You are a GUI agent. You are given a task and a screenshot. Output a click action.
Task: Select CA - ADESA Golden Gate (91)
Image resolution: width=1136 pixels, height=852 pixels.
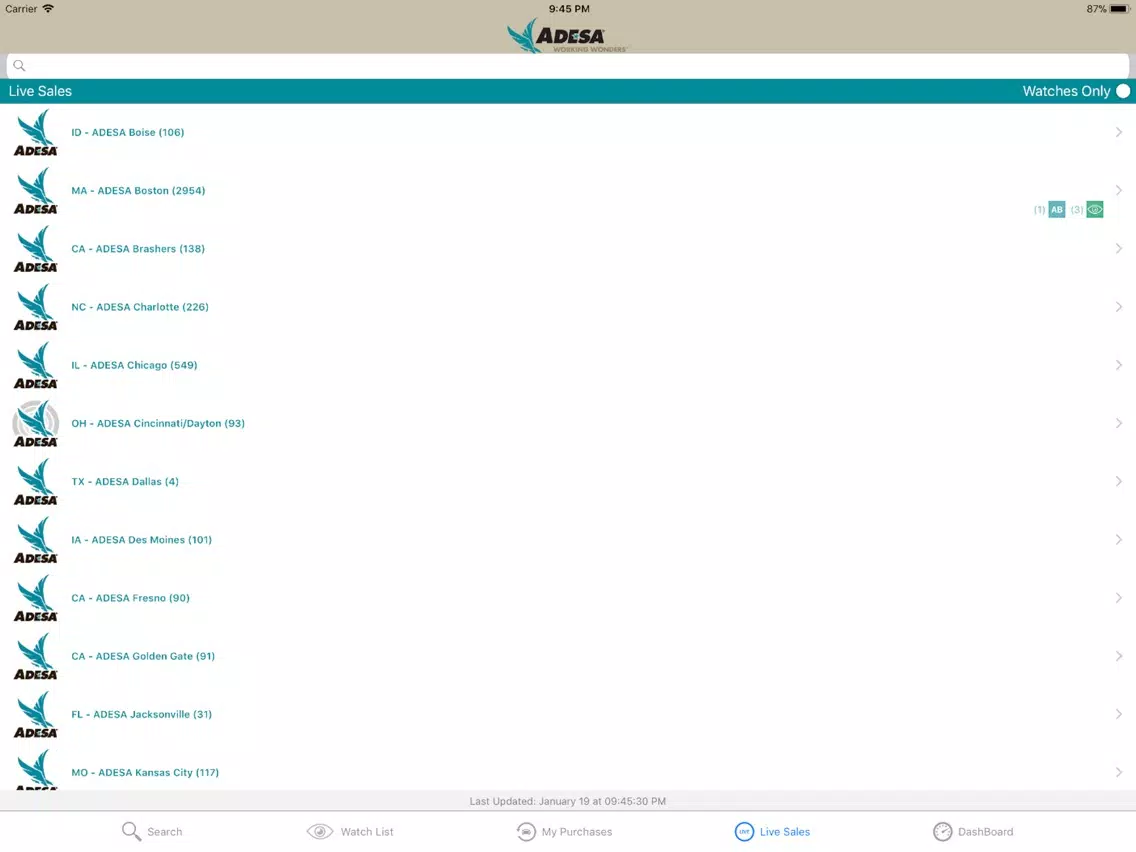pyautogui.click(x=143, y=656)
